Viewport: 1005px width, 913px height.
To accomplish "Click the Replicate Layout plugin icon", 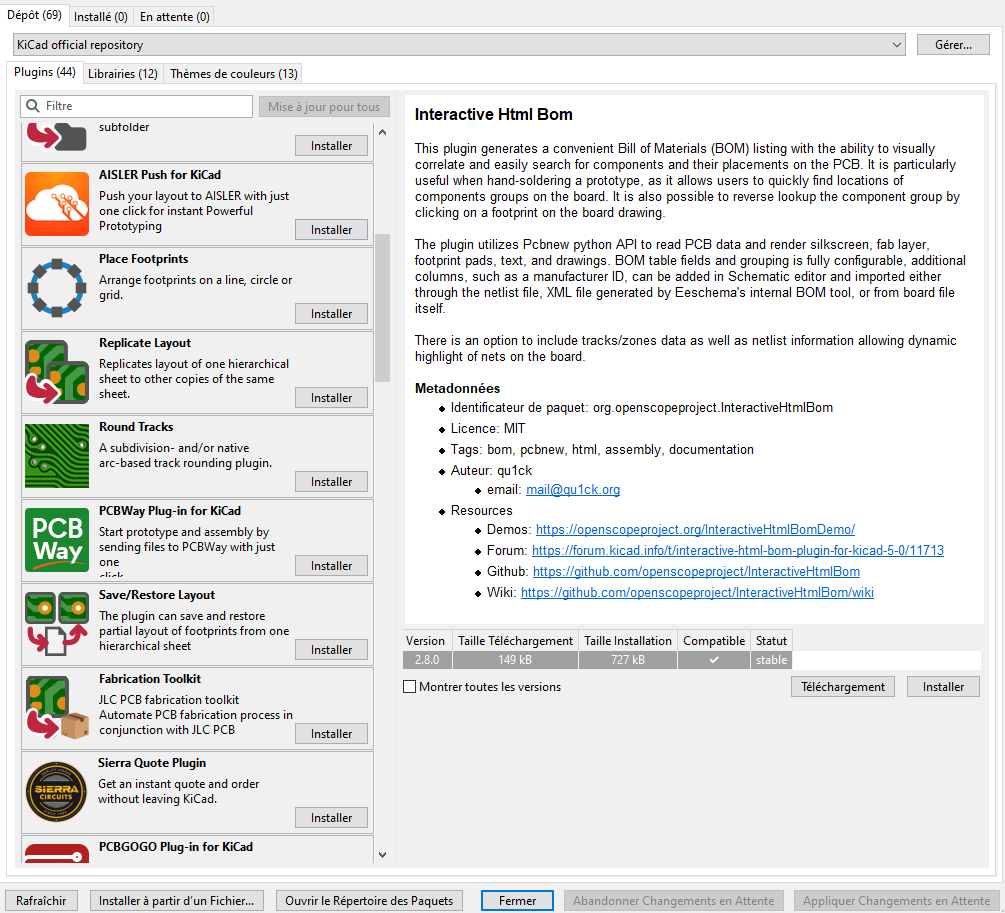I will 57,372.
